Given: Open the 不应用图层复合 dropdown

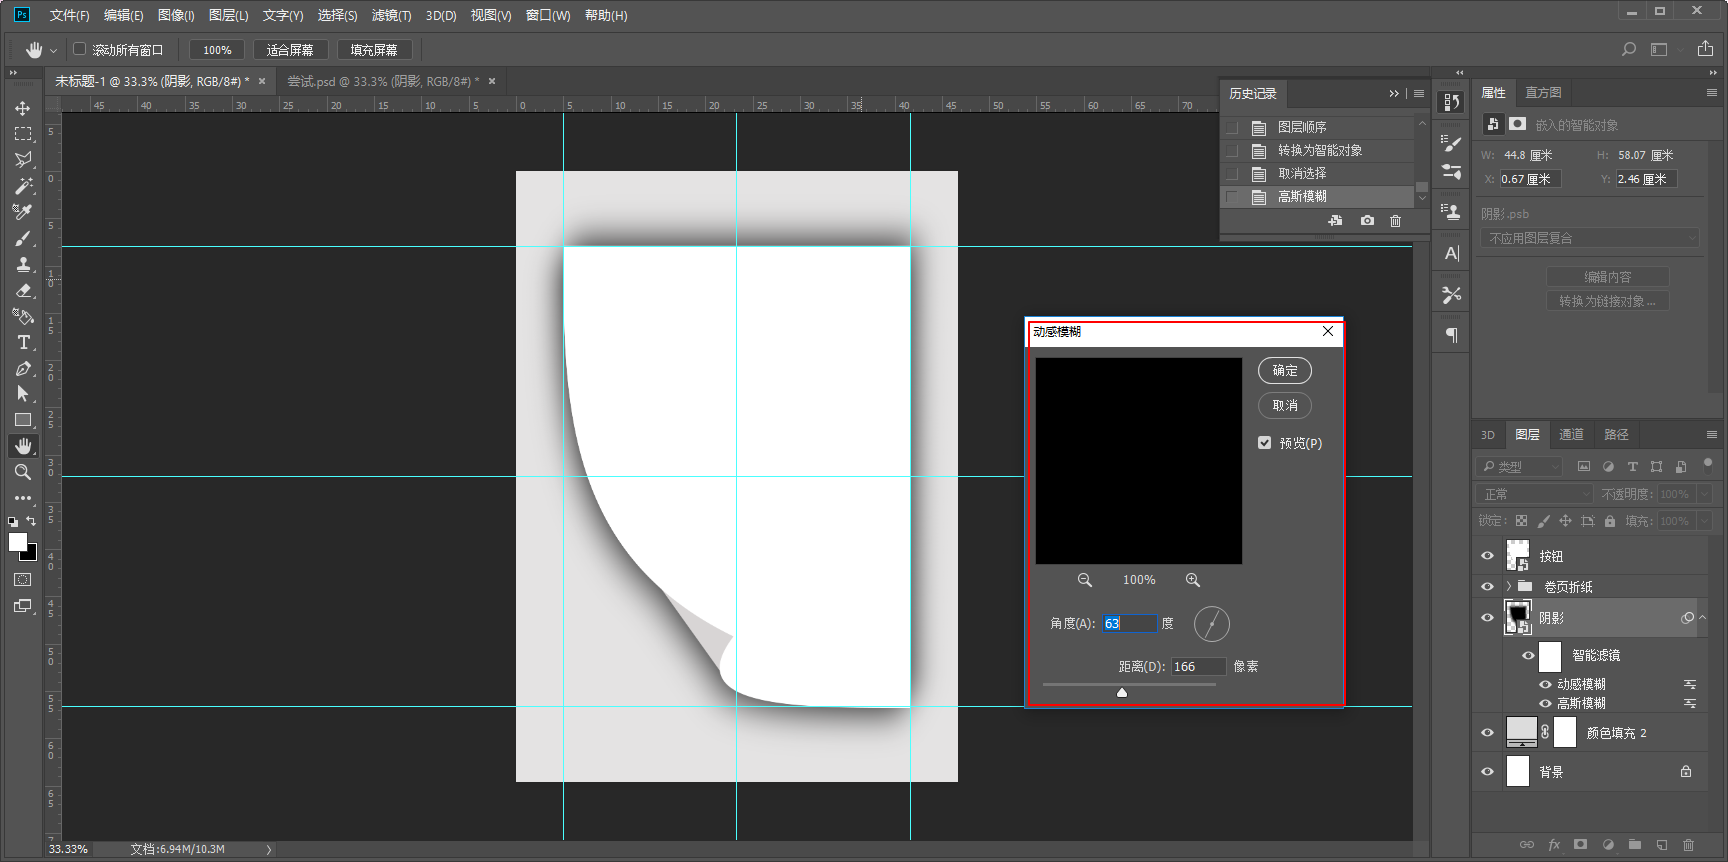Looking at the screenshot, I should click(x=1589, y=238).
